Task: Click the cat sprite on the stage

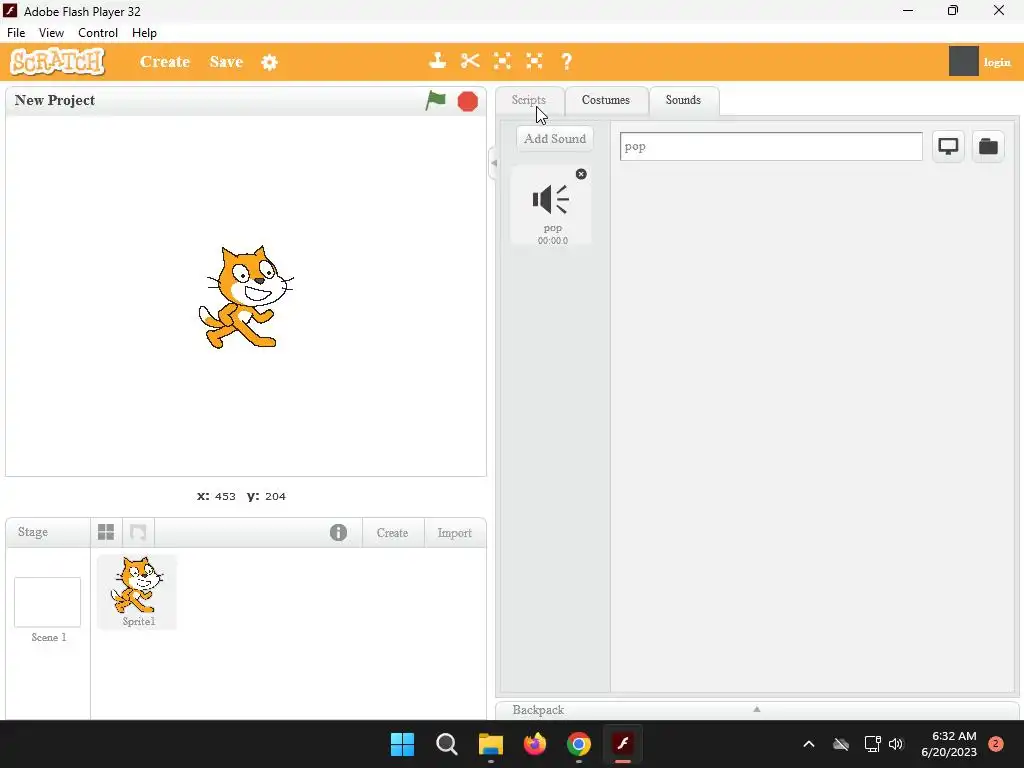Action: coord(245,297)
